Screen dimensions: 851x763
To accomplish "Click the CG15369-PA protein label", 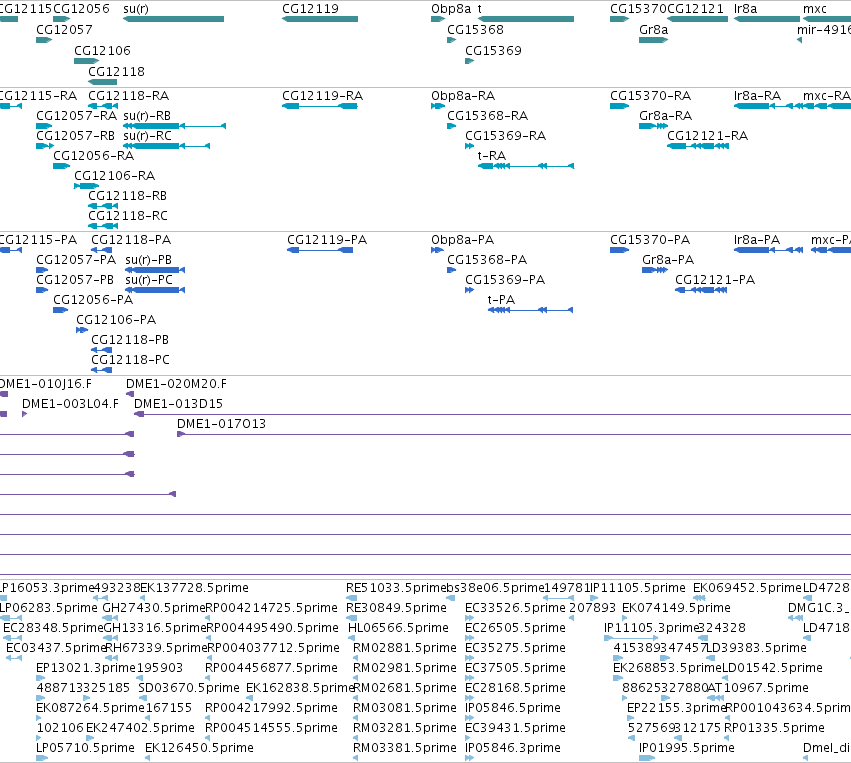I will tap(505, 280).
